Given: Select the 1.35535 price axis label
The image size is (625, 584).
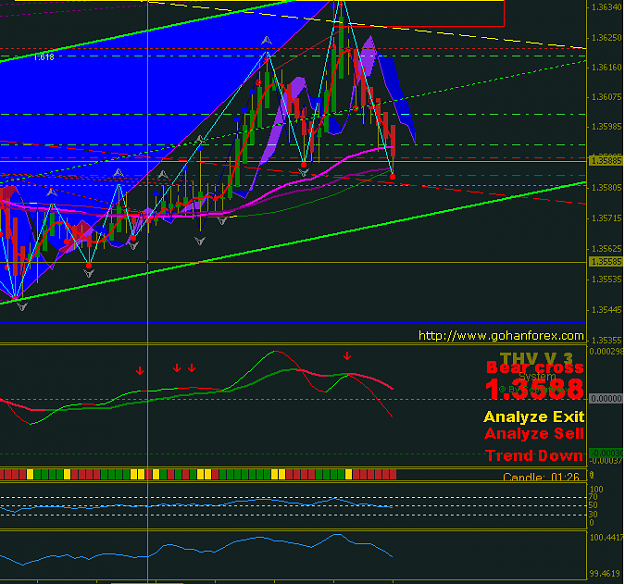Looking at the screenshot, I should (606, 279).
